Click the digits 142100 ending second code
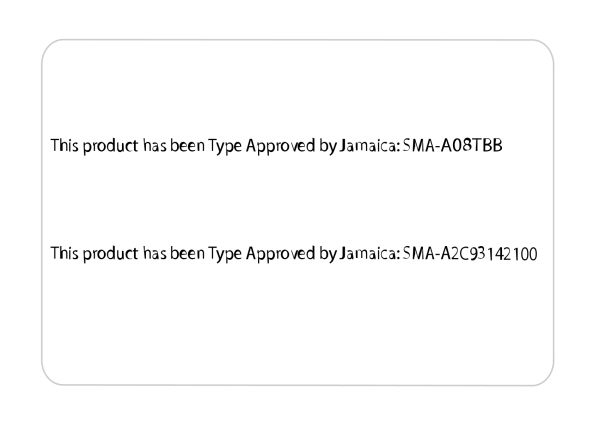Screen dimensions: 600x440 click(513, 254)
